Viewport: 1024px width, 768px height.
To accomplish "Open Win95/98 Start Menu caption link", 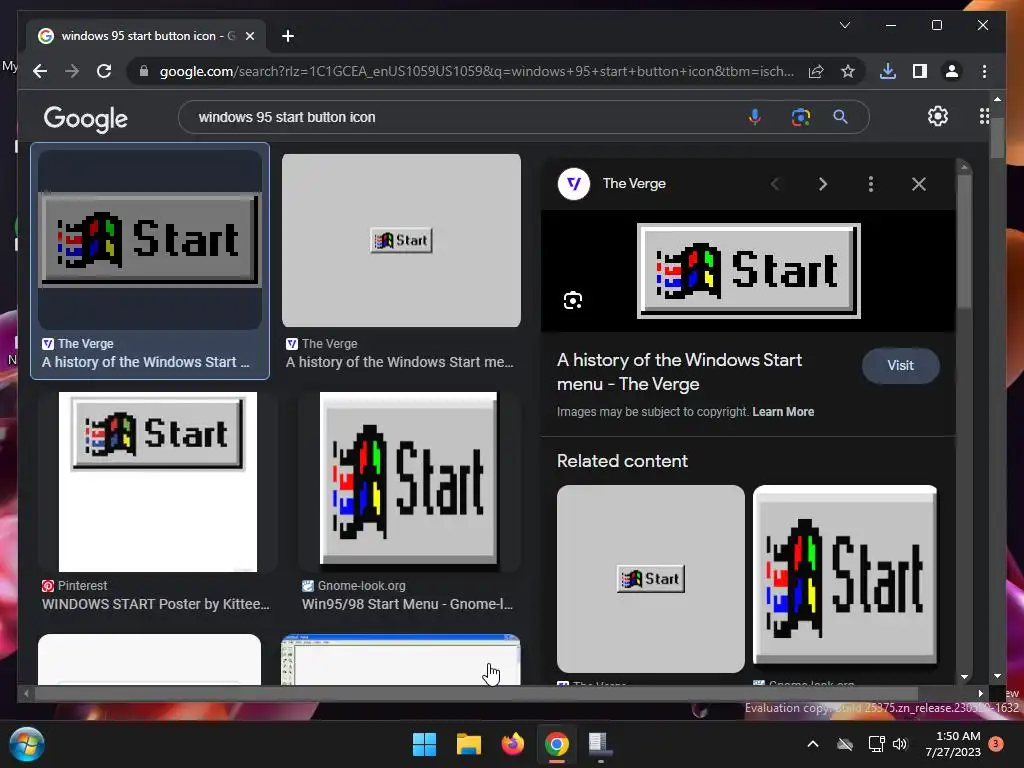I will point(408,604).
